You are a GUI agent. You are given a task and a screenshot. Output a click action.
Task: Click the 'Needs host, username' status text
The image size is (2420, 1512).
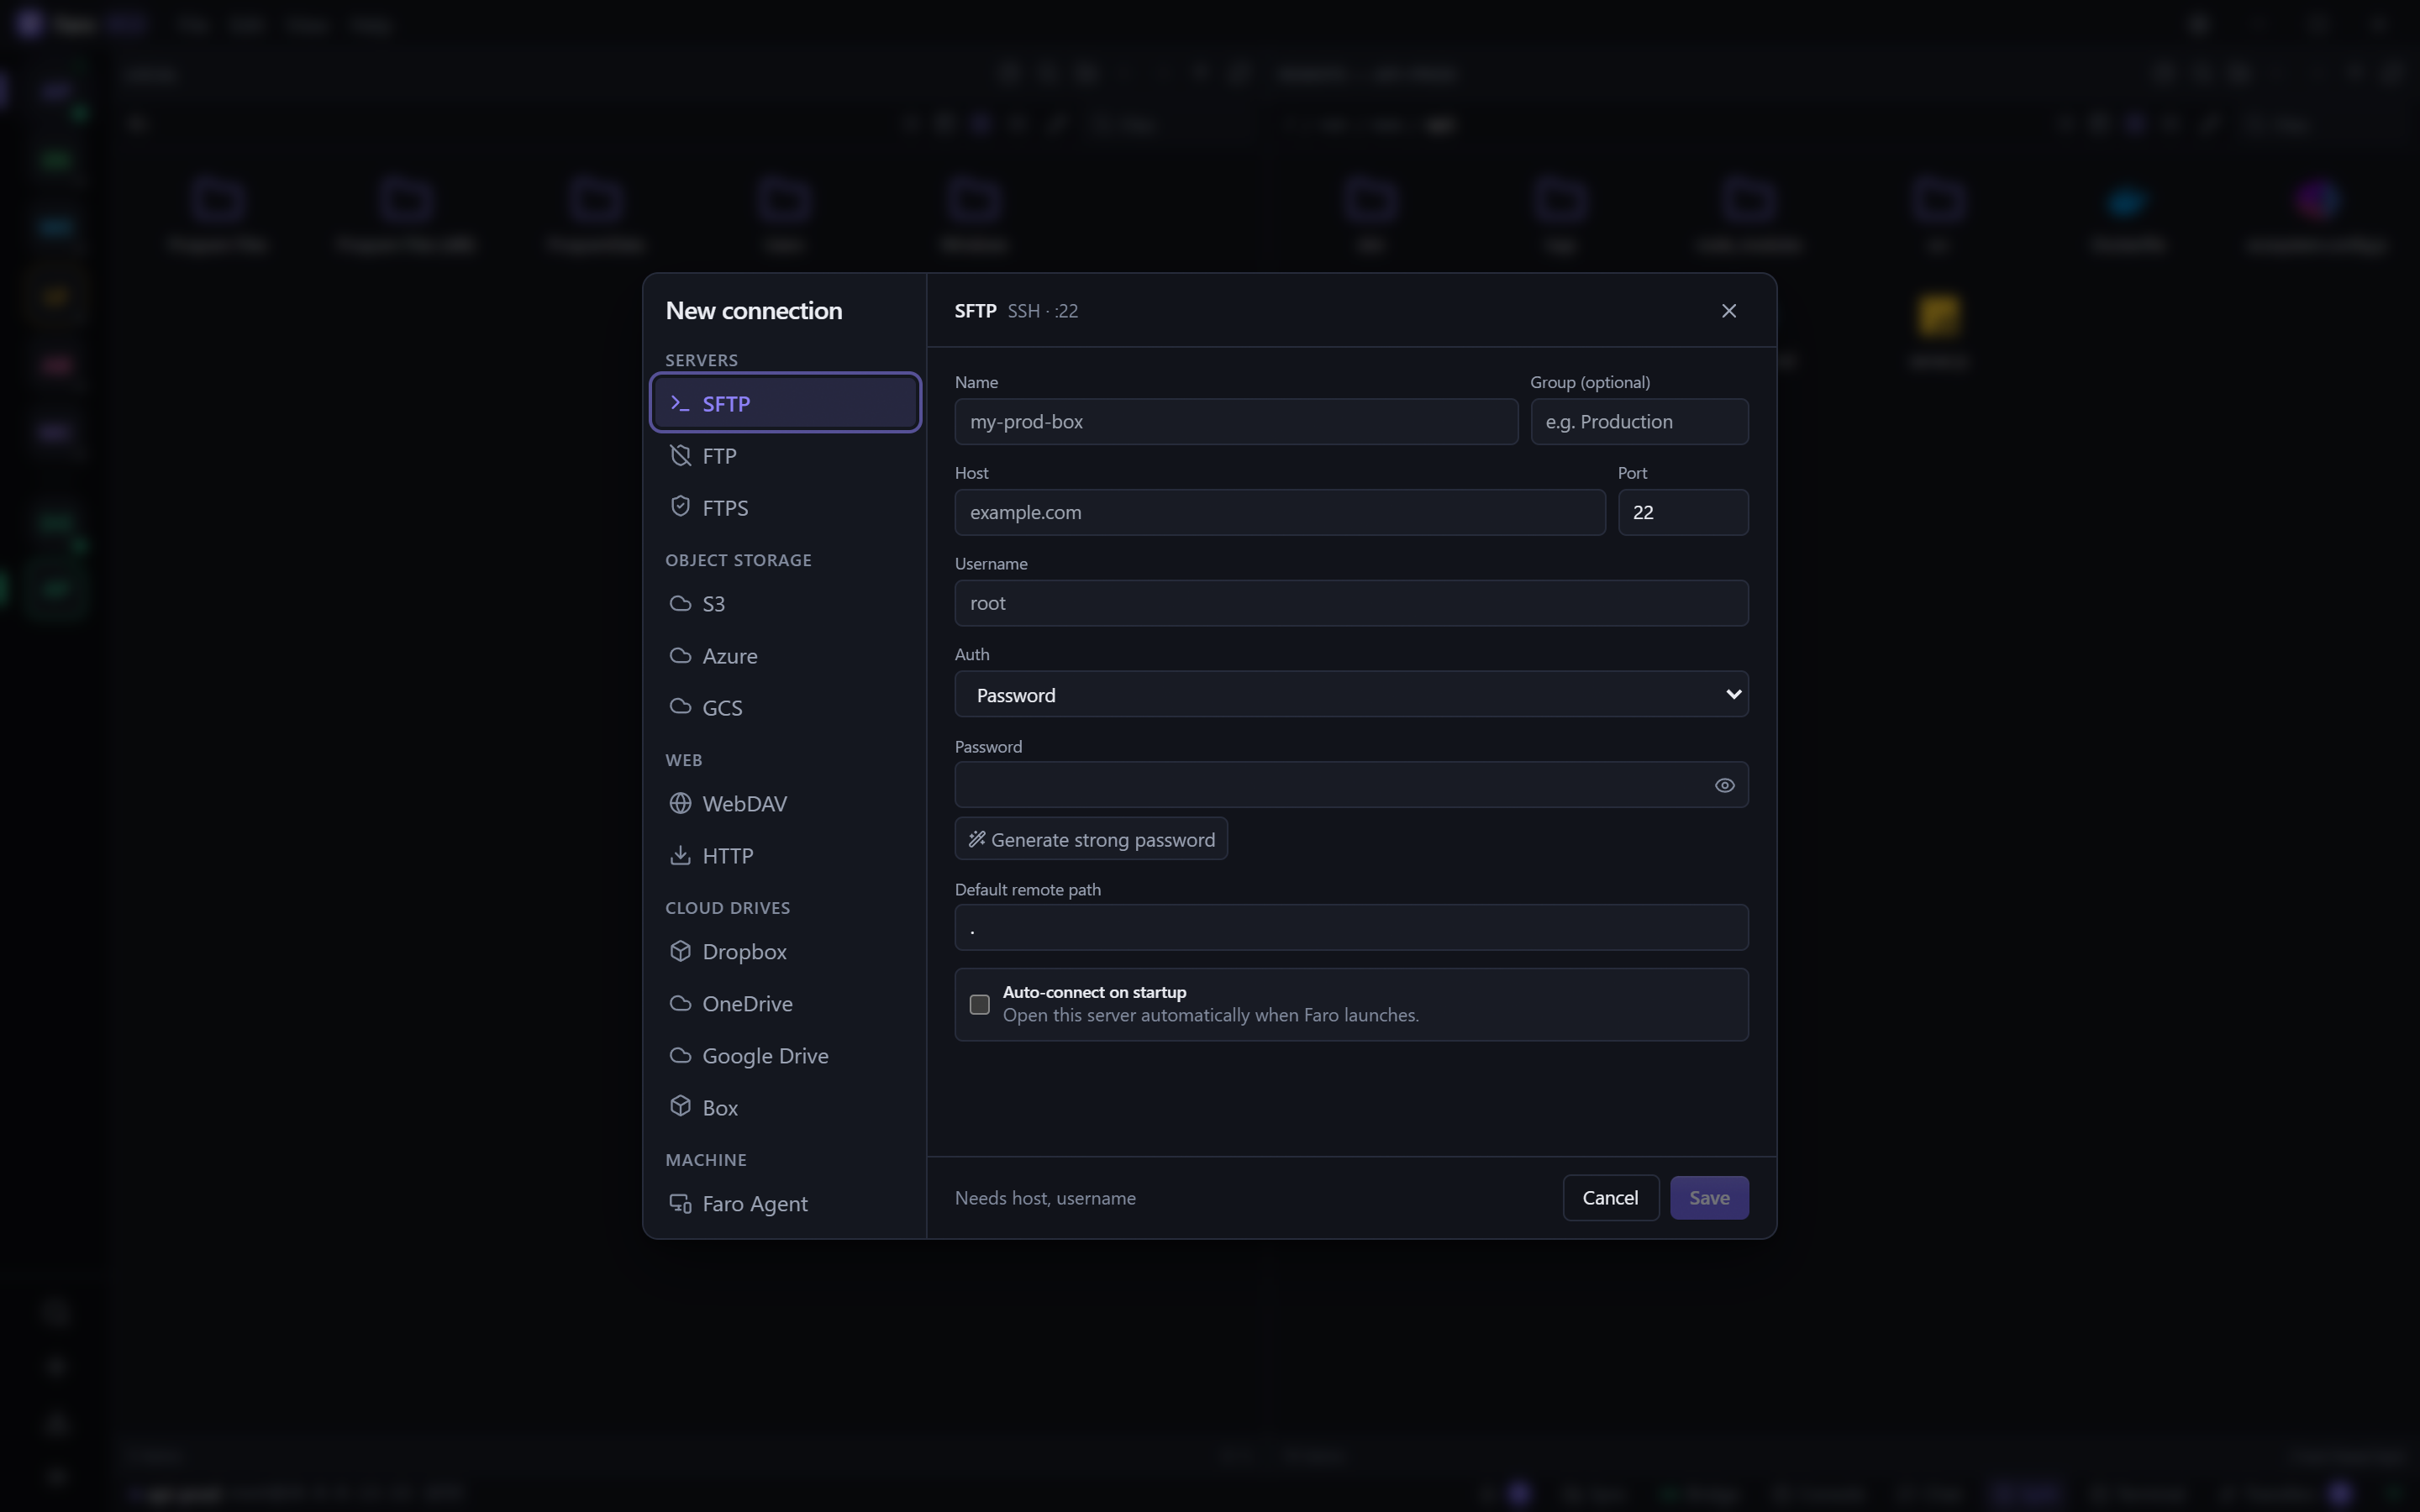pyautogui.click(x=1045, y=1198)
